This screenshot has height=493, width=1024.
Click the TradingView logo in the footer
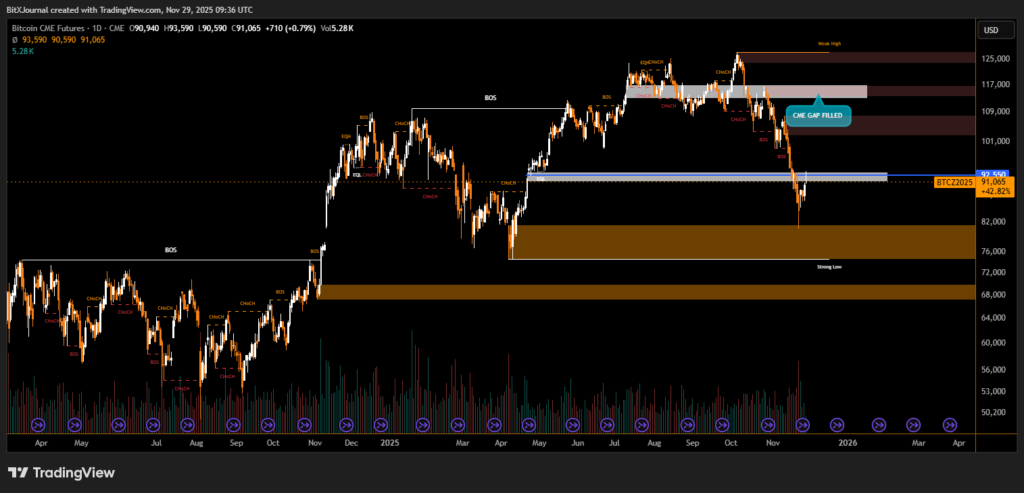tap(61, 472)
